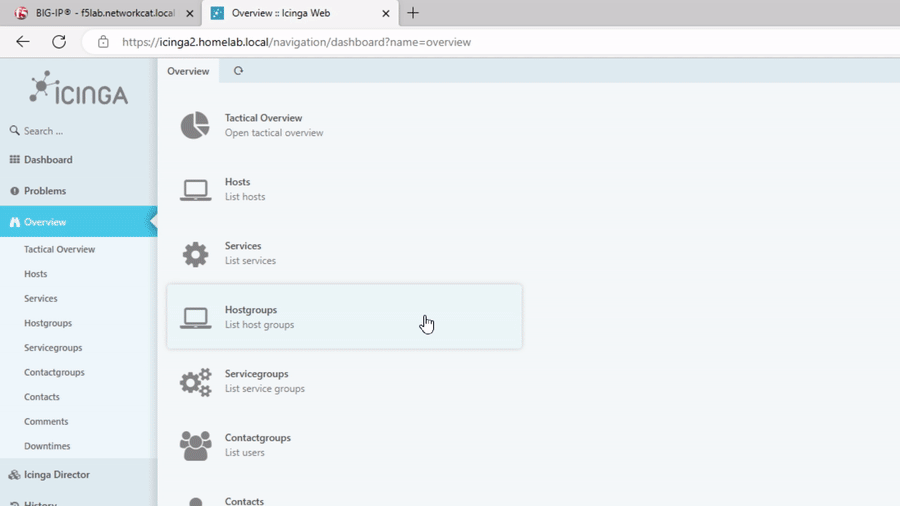The width and height of the screenshot is (900, 506).
Task: Open the Contacts dashlet link
Action: pos(244,501)
